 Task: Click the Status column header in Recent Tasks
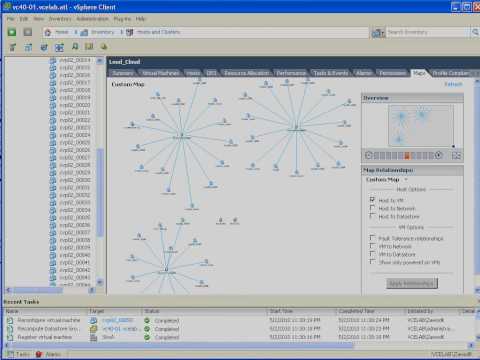coord(205,311)
